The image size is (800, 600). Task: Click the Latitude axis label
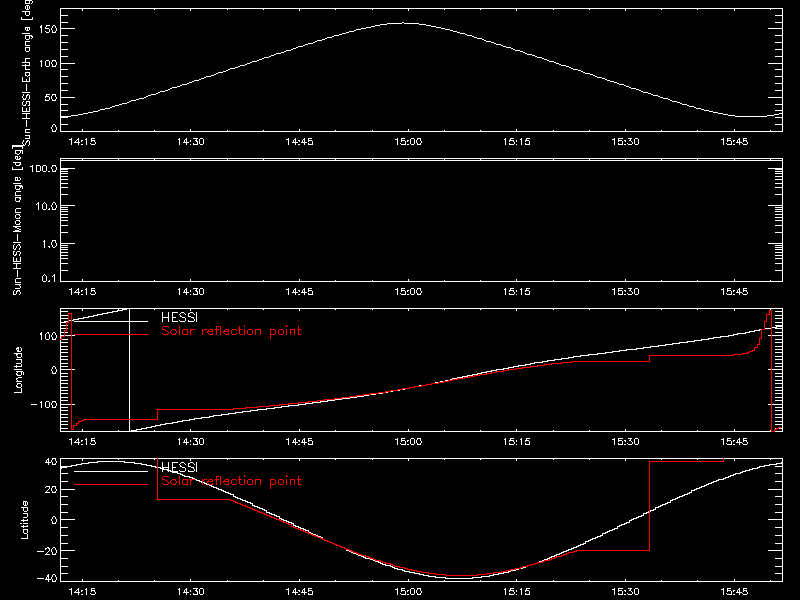(24, 520)
